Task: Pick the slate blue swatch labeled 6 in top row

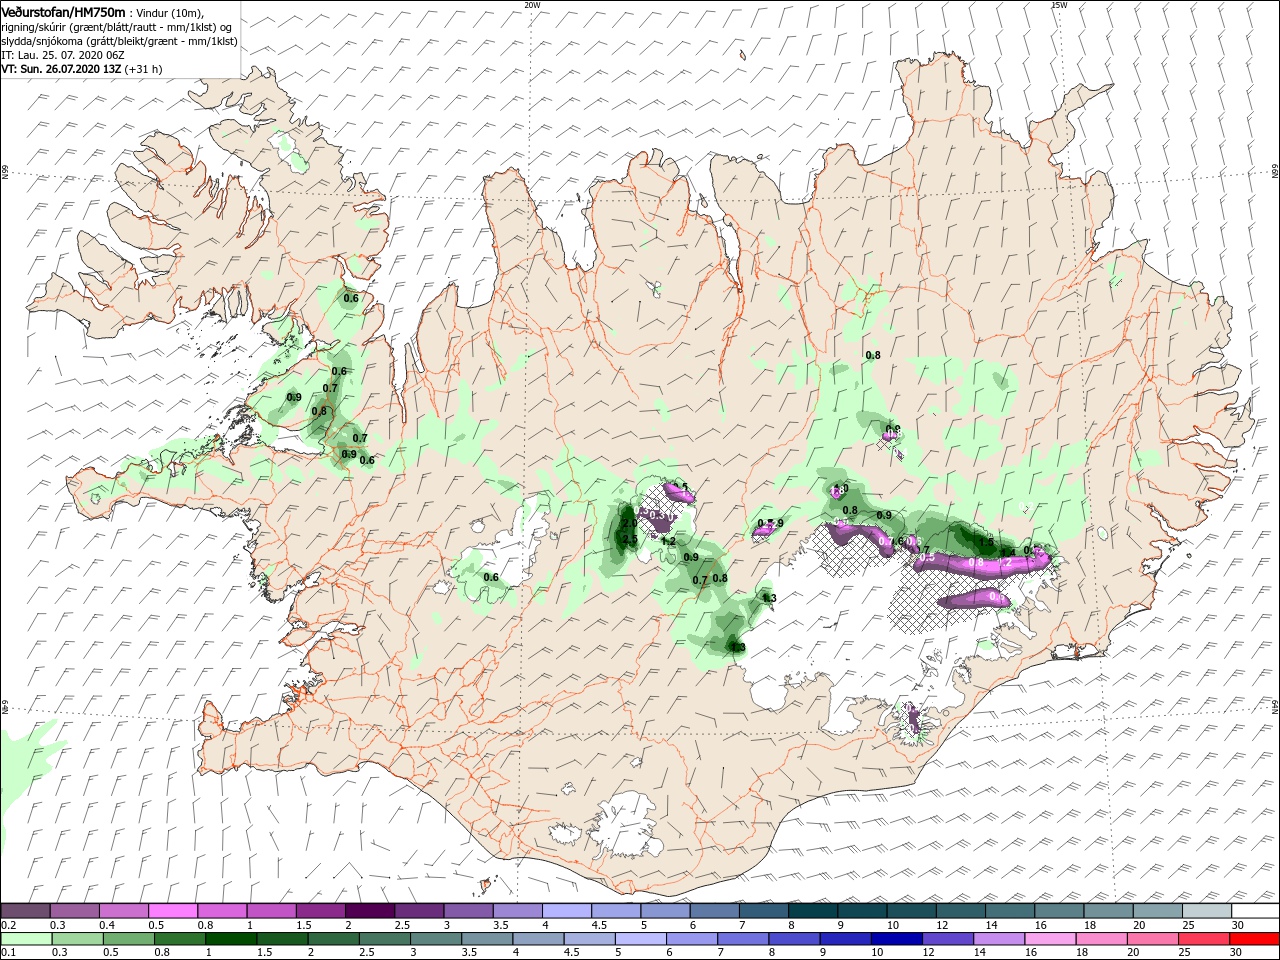Action: click(x=713, y=911)
